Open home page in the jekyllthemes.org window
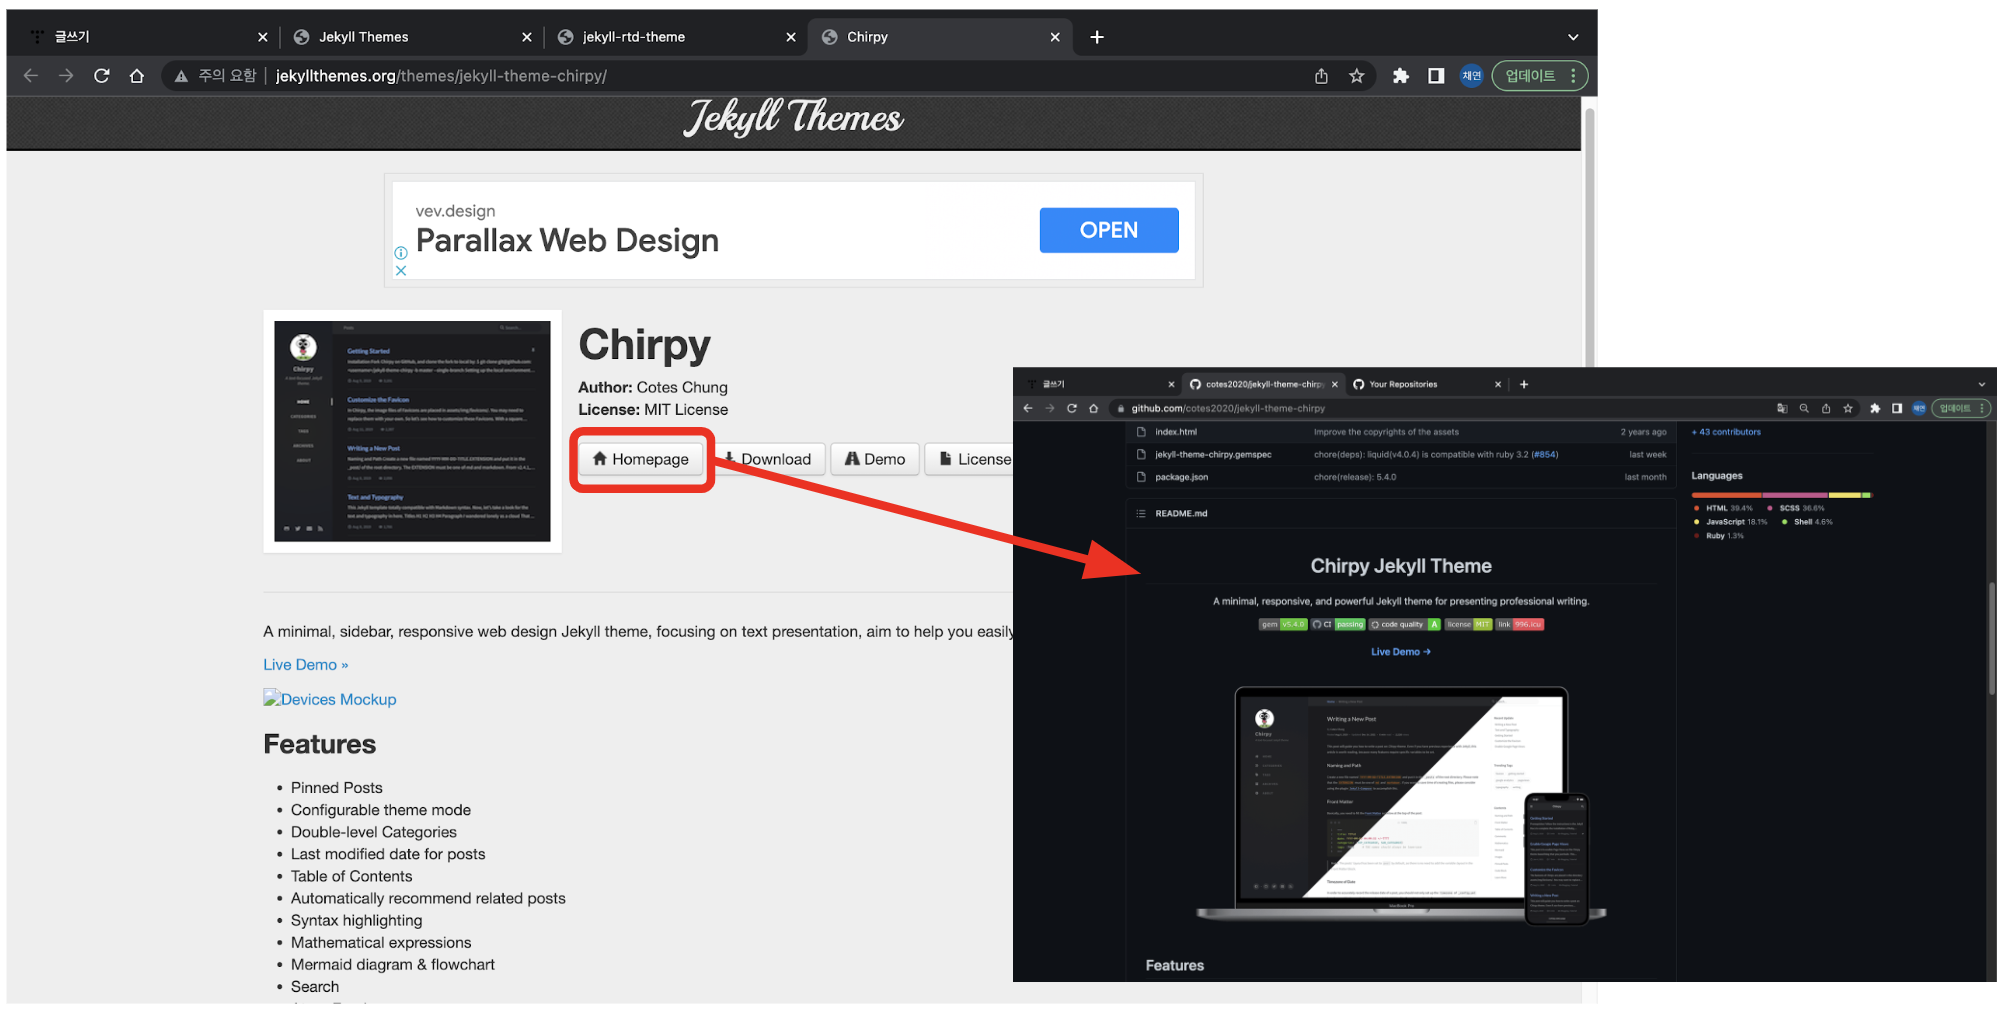 click(137, 76)
